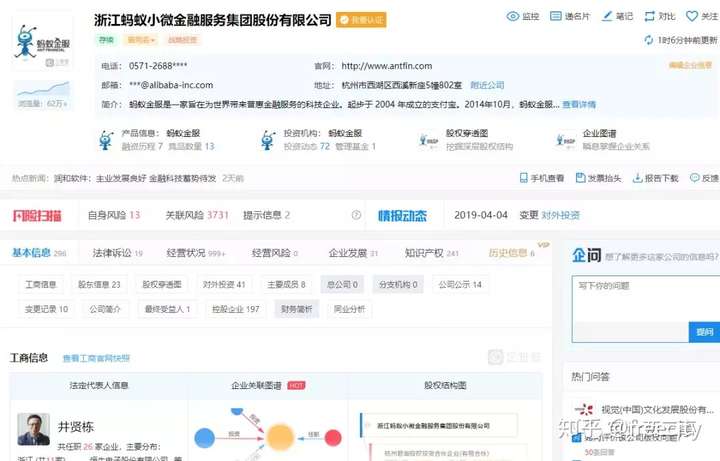Select the 股东信息 23 sub-tab
The image size is (720, 461).
[99, 285]
